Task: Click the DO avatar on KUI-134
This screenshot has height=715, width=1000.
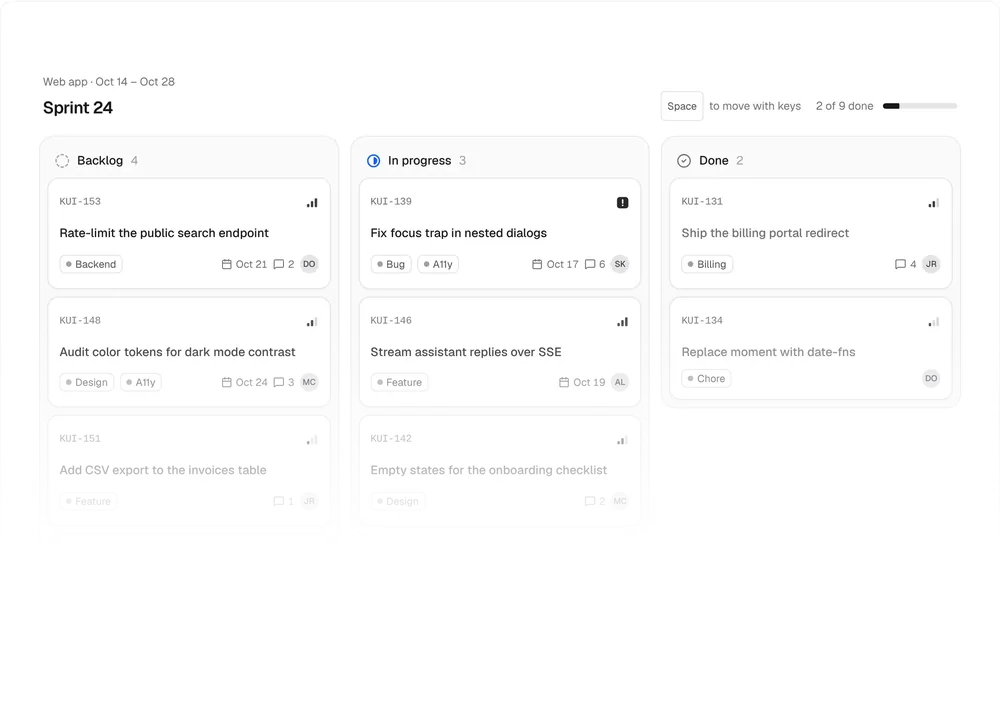Action: pos(931,378)
